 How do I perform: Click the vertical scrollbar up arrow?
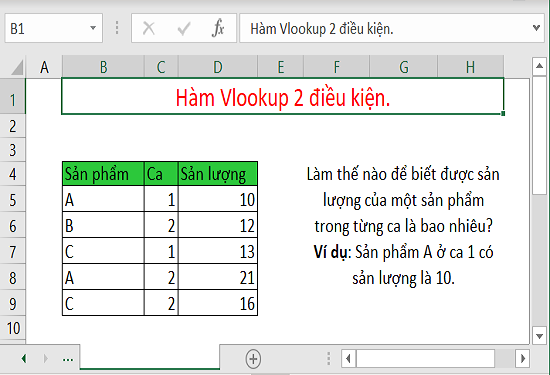click(x=539, y=66)
